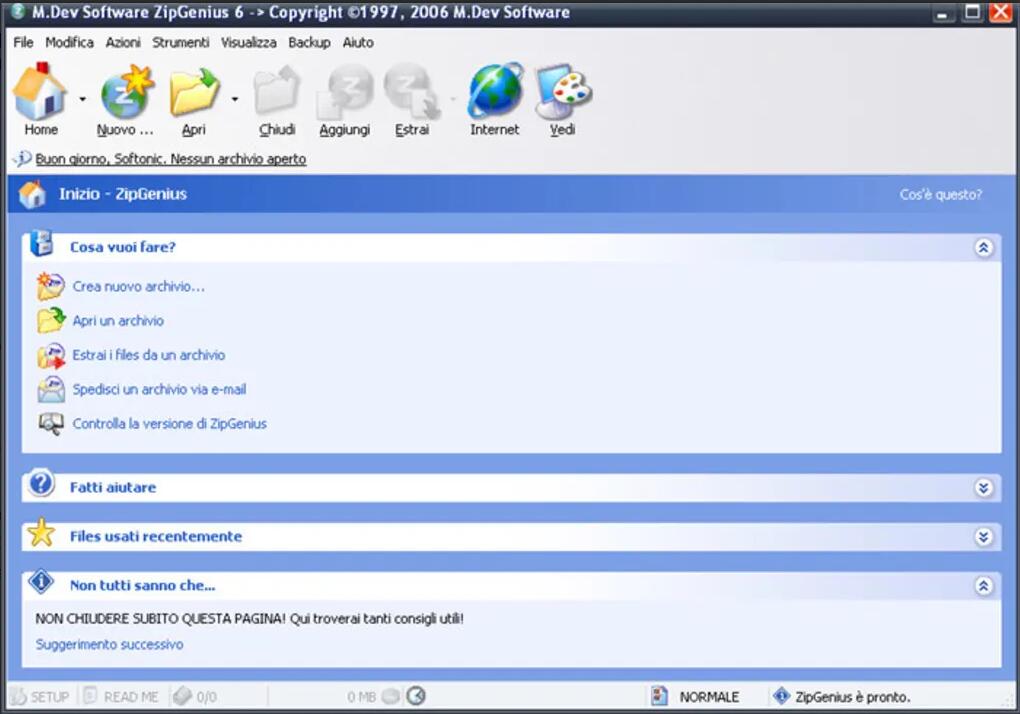
Task: Expand the 'Files usati recentemente' panel
Action: [983, 537]
